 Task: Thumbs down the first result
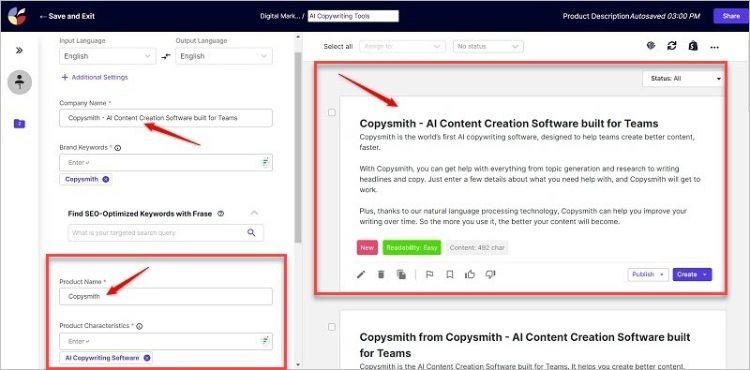[x=490, y=274]
